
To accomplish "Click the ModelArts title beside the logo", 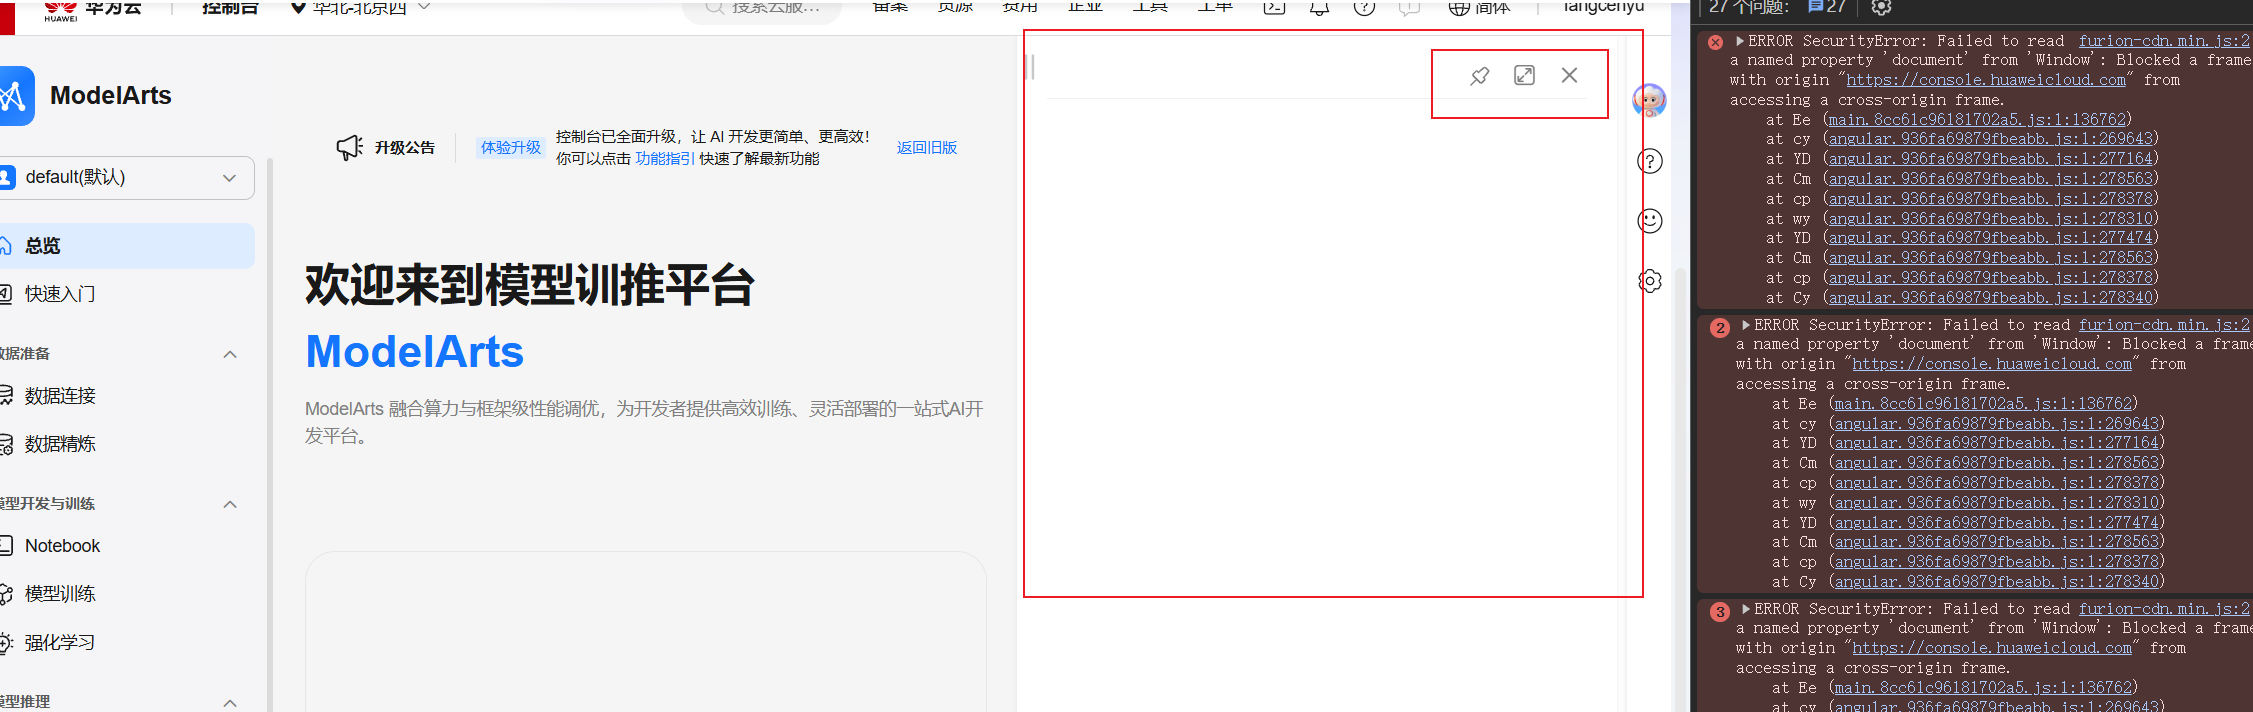I will (111, 96).
